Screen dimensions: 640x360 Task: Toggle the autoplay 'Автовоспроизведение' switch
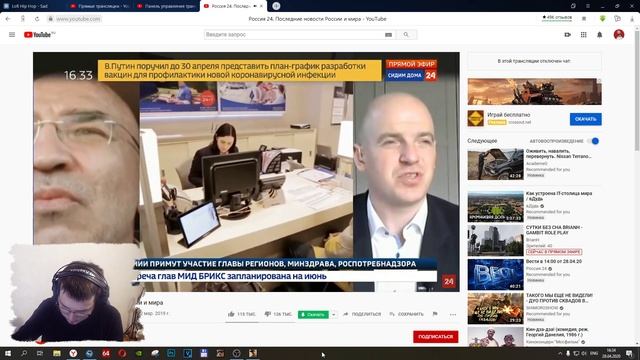click(593, 141)
